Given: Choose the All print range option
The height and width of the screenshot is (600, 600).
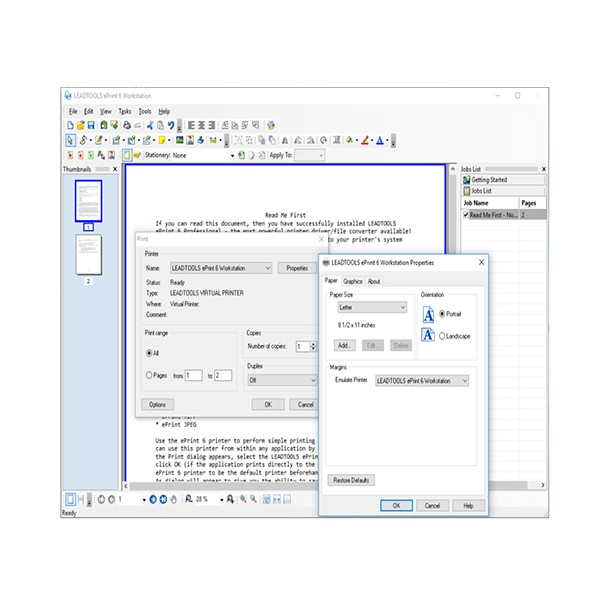Looking at the screenshot, I should point(150,353).
